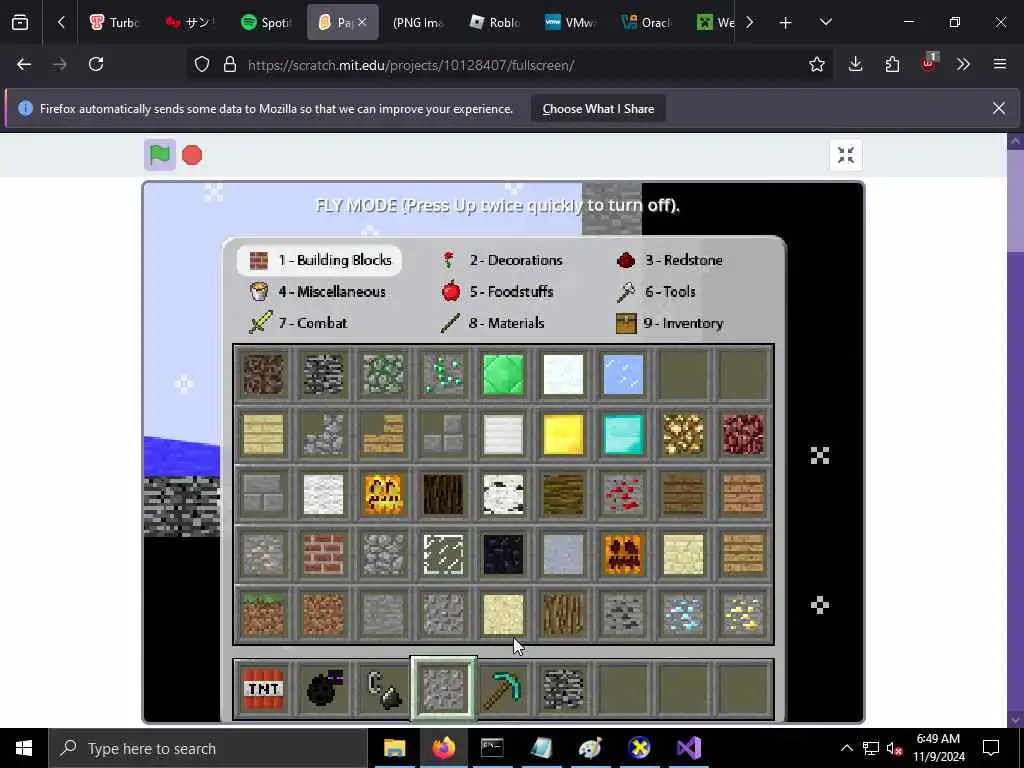Select the gold block item

[x=563, y=435]
